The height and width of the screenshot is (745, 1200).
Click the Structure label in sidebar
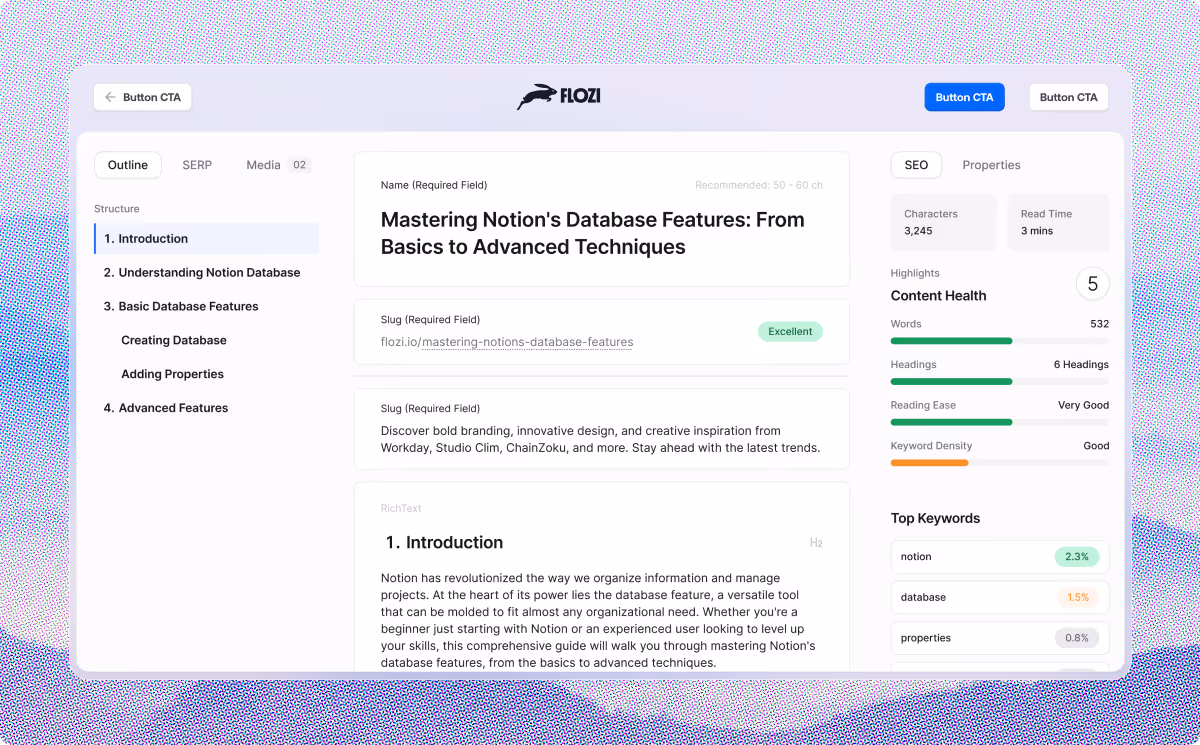tap(117, 209)
